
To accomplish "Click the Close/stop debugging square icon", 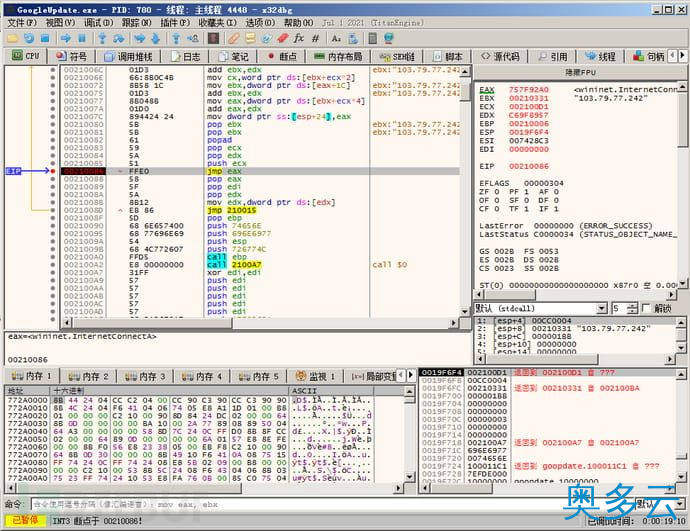I will click(x=44, y=38).
